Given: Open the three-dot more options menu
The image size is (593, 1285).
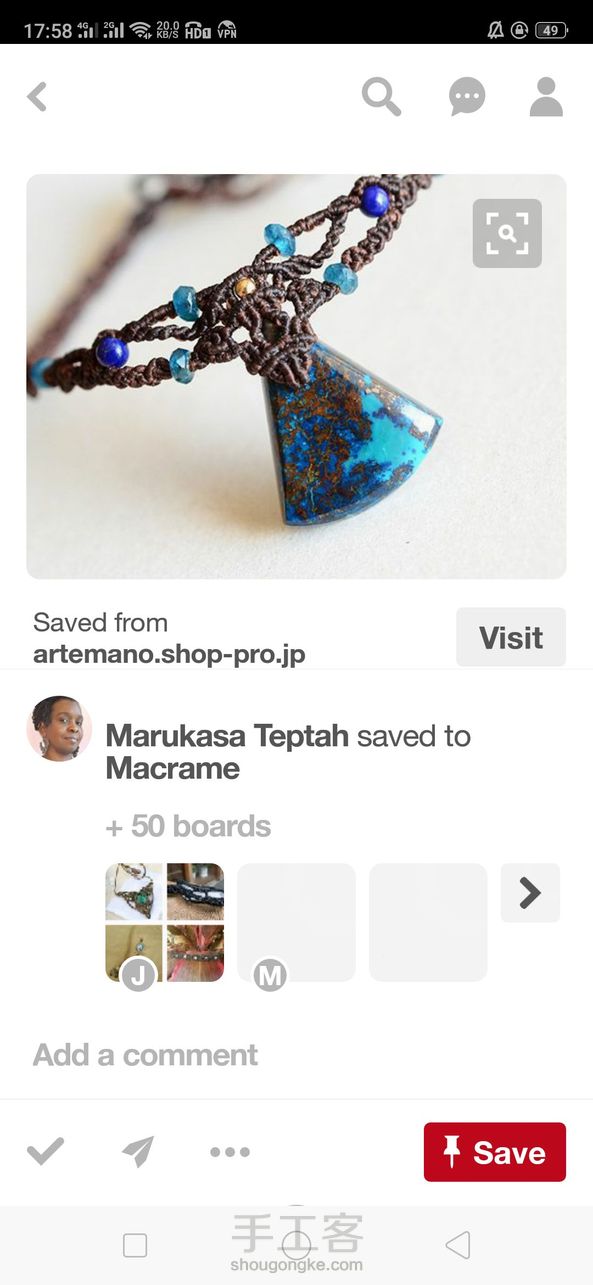Looking at the screenshot, I should 230,1153.
